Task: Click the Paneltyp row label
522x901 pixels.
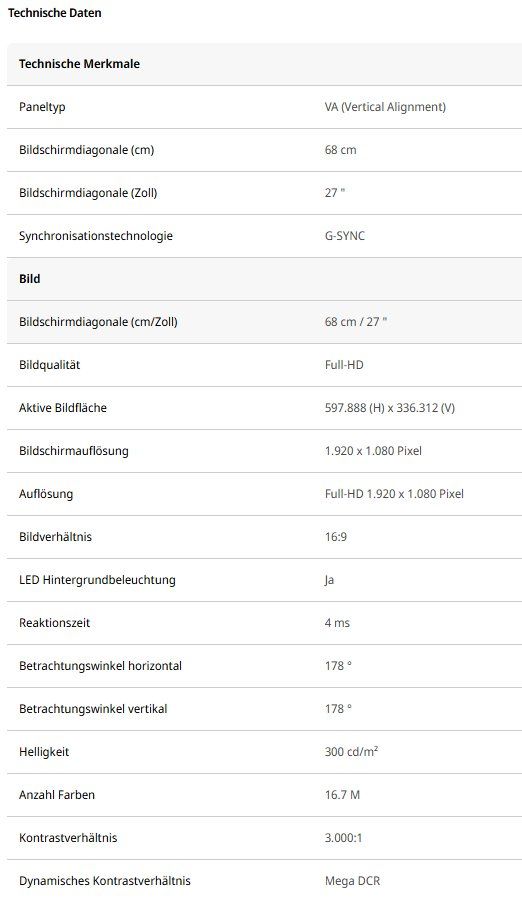Action: (x=42, y=107)
